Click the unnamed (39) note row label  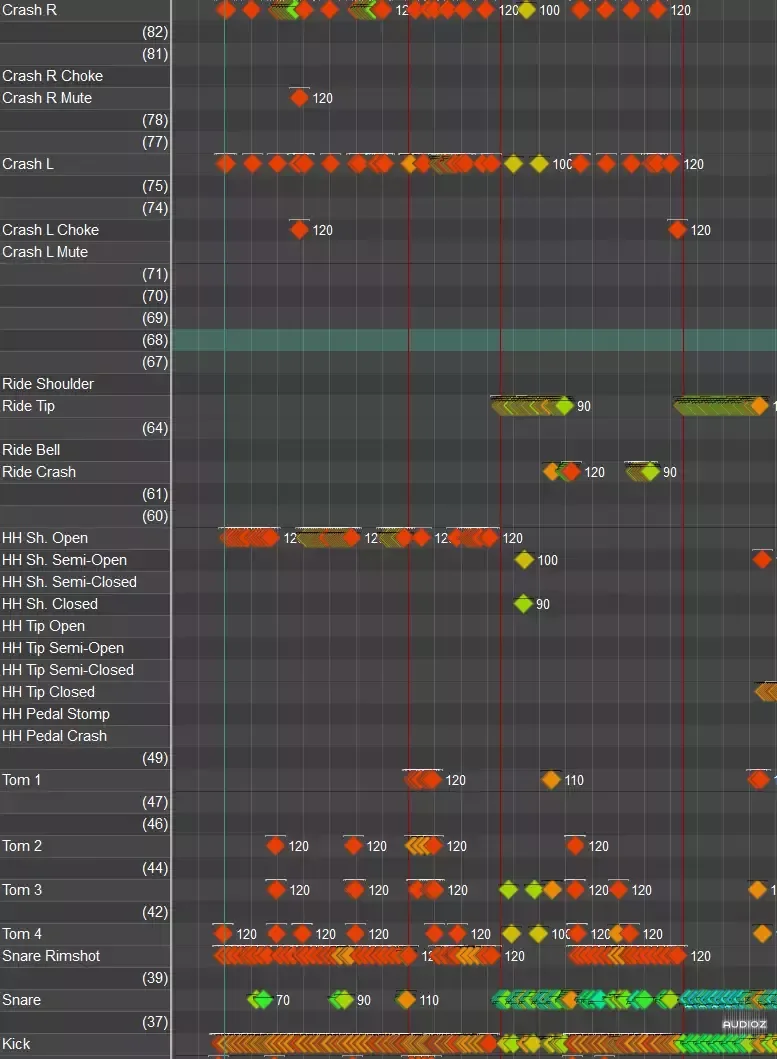click(x=155, y=978)
